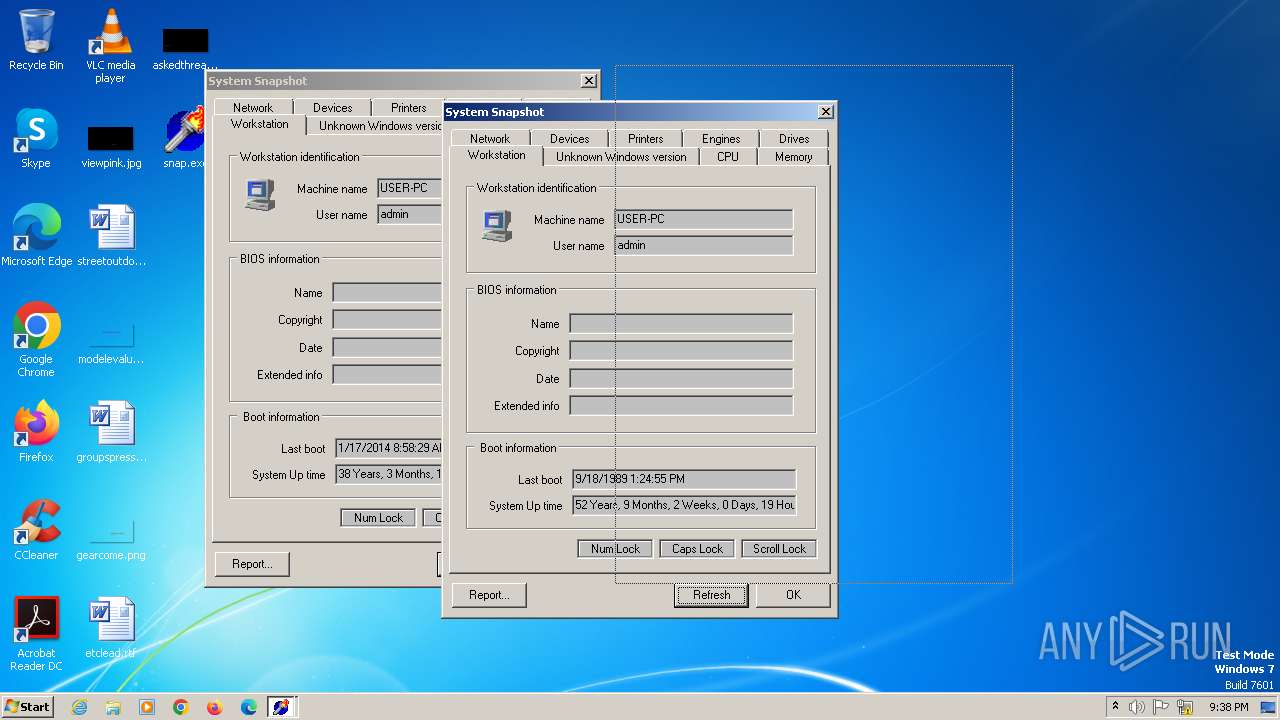Launch VLC media player shortcut
Image resolution: width=1280 pixels, height=720 pixels.
click(x=110, y=46)
